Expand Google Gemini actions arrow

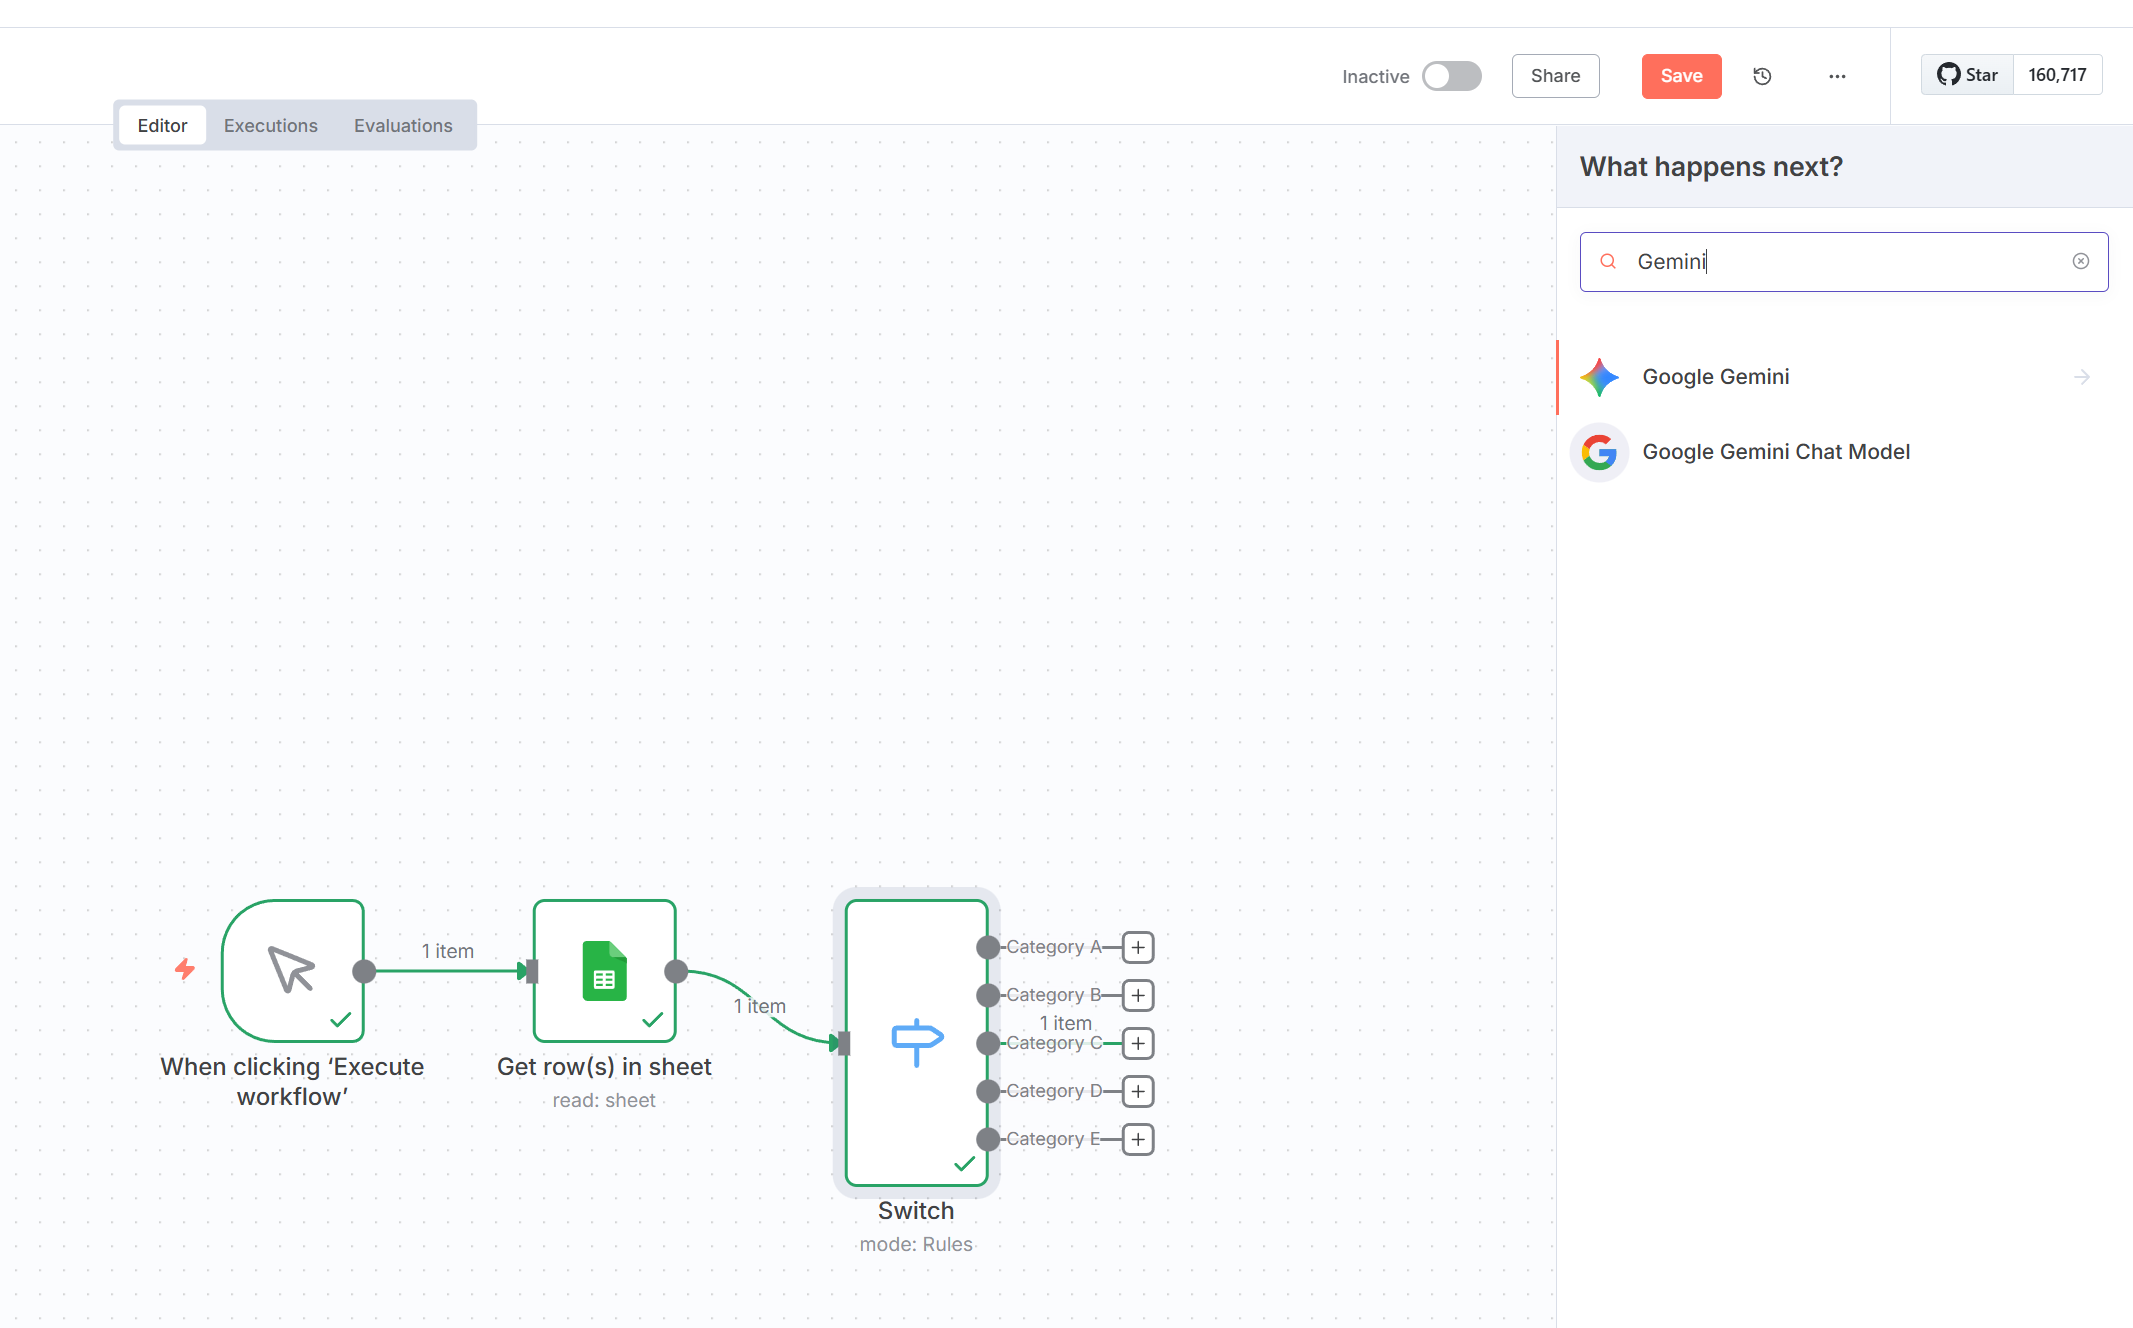point(2081,377)
